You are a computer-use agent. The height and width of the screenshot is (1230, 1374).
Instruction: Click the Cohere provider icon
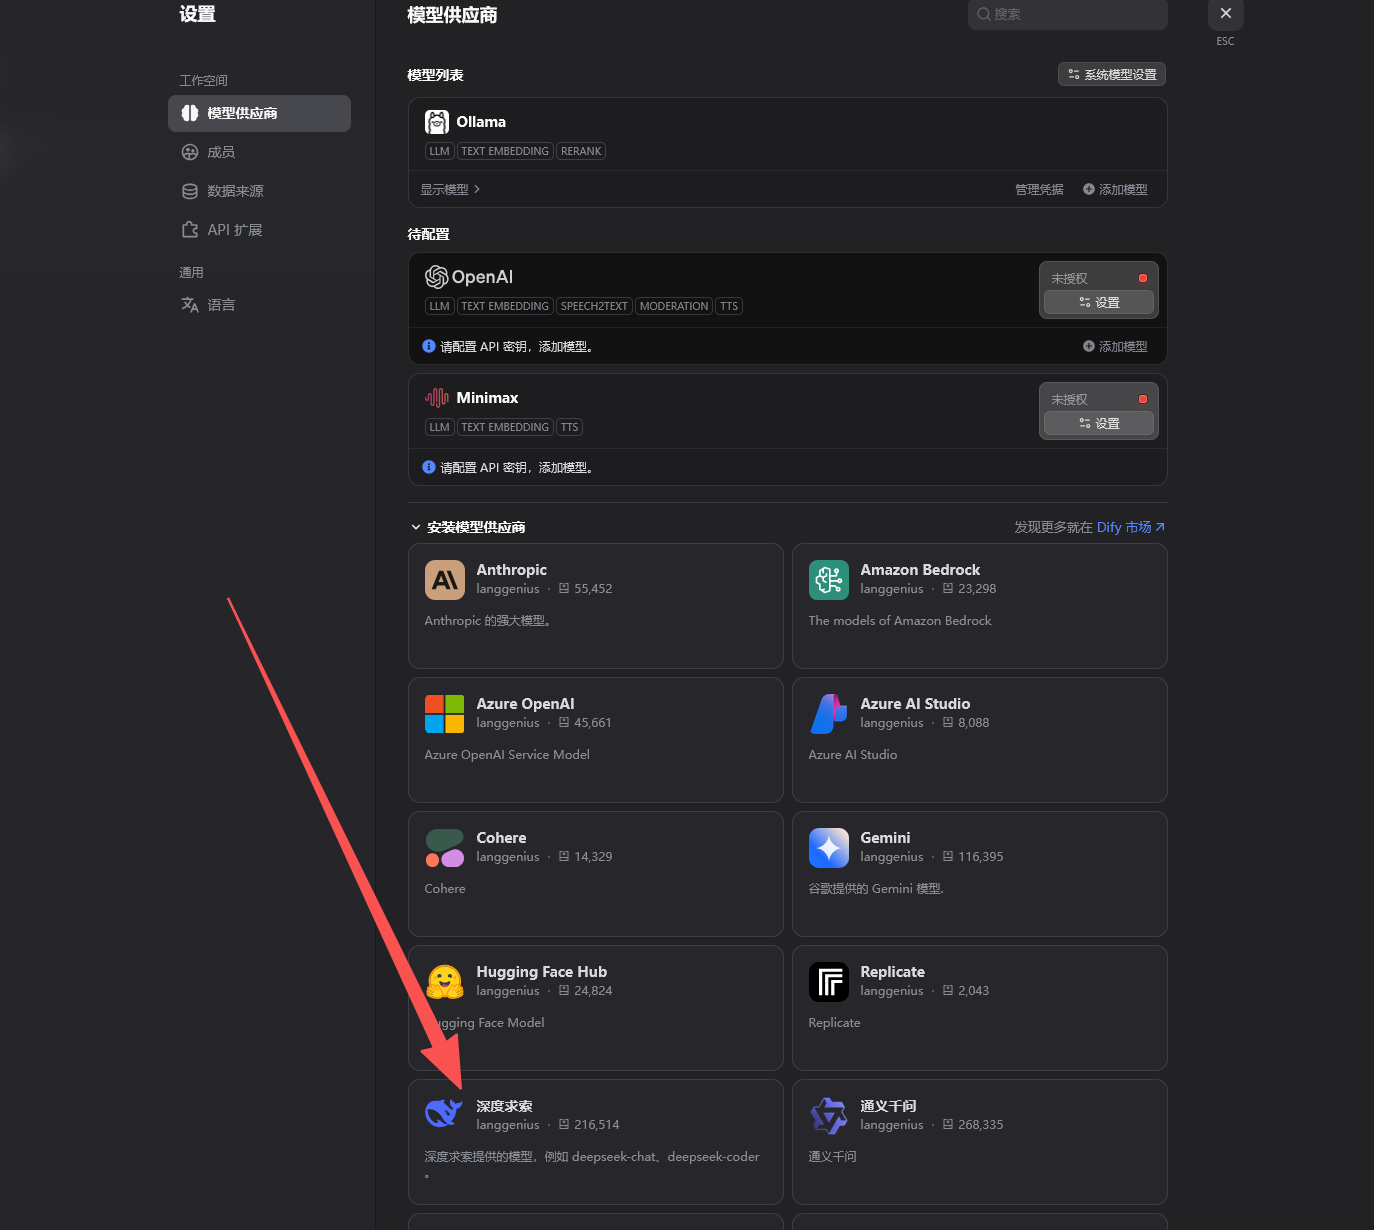click(445, 848)
